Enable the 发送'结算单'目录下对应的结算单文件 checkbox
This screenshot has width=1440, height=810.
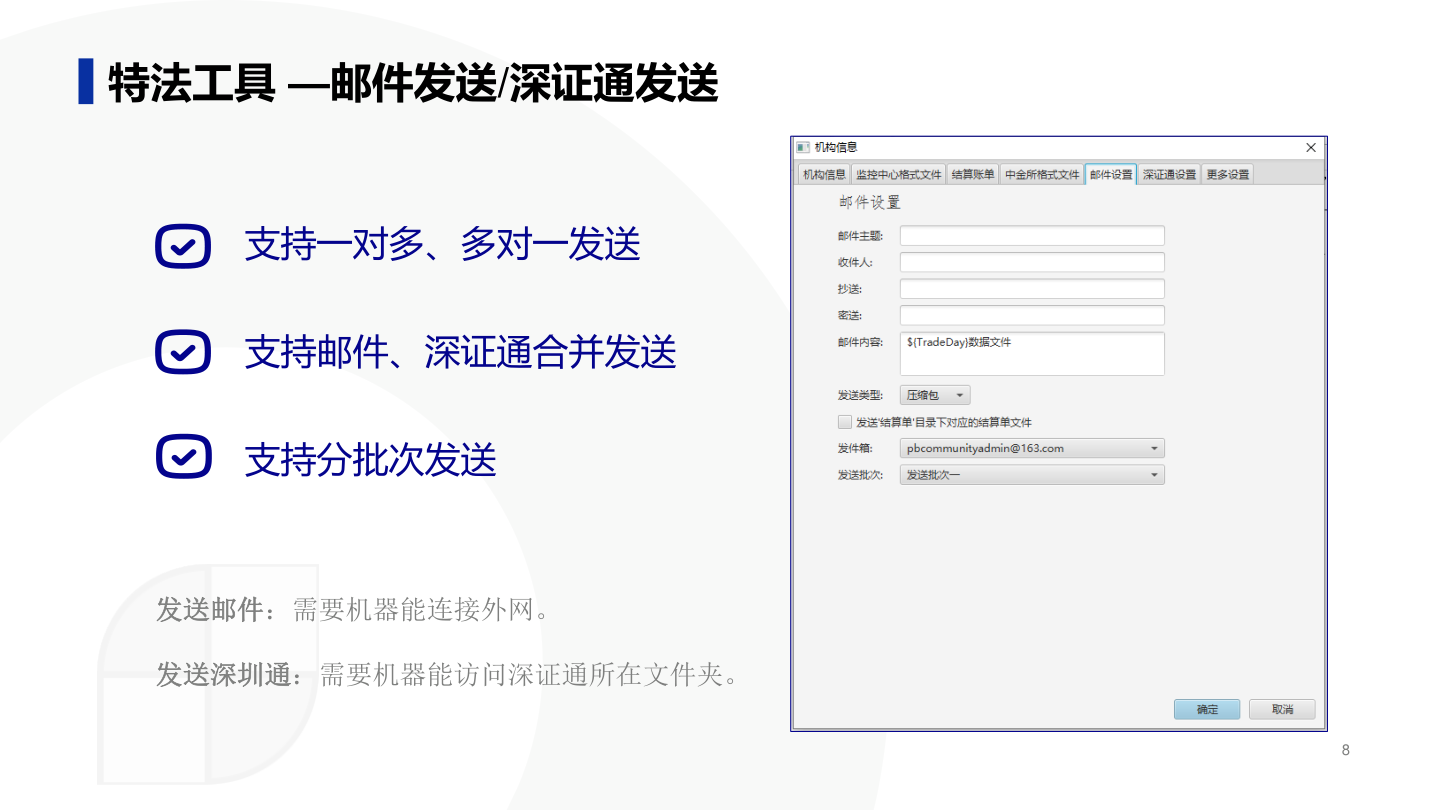(x=845, y=422)
